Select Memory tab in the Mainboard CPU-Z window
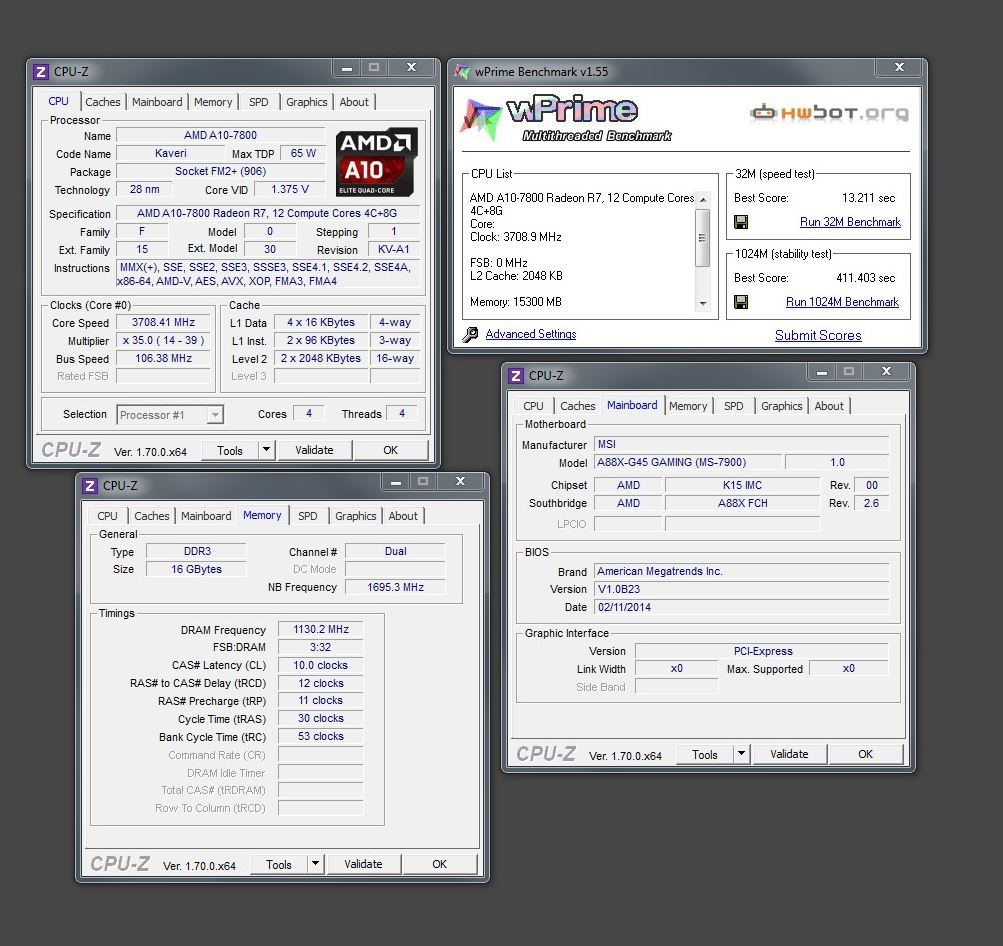 pyautogui.click(x=688, y=406)
